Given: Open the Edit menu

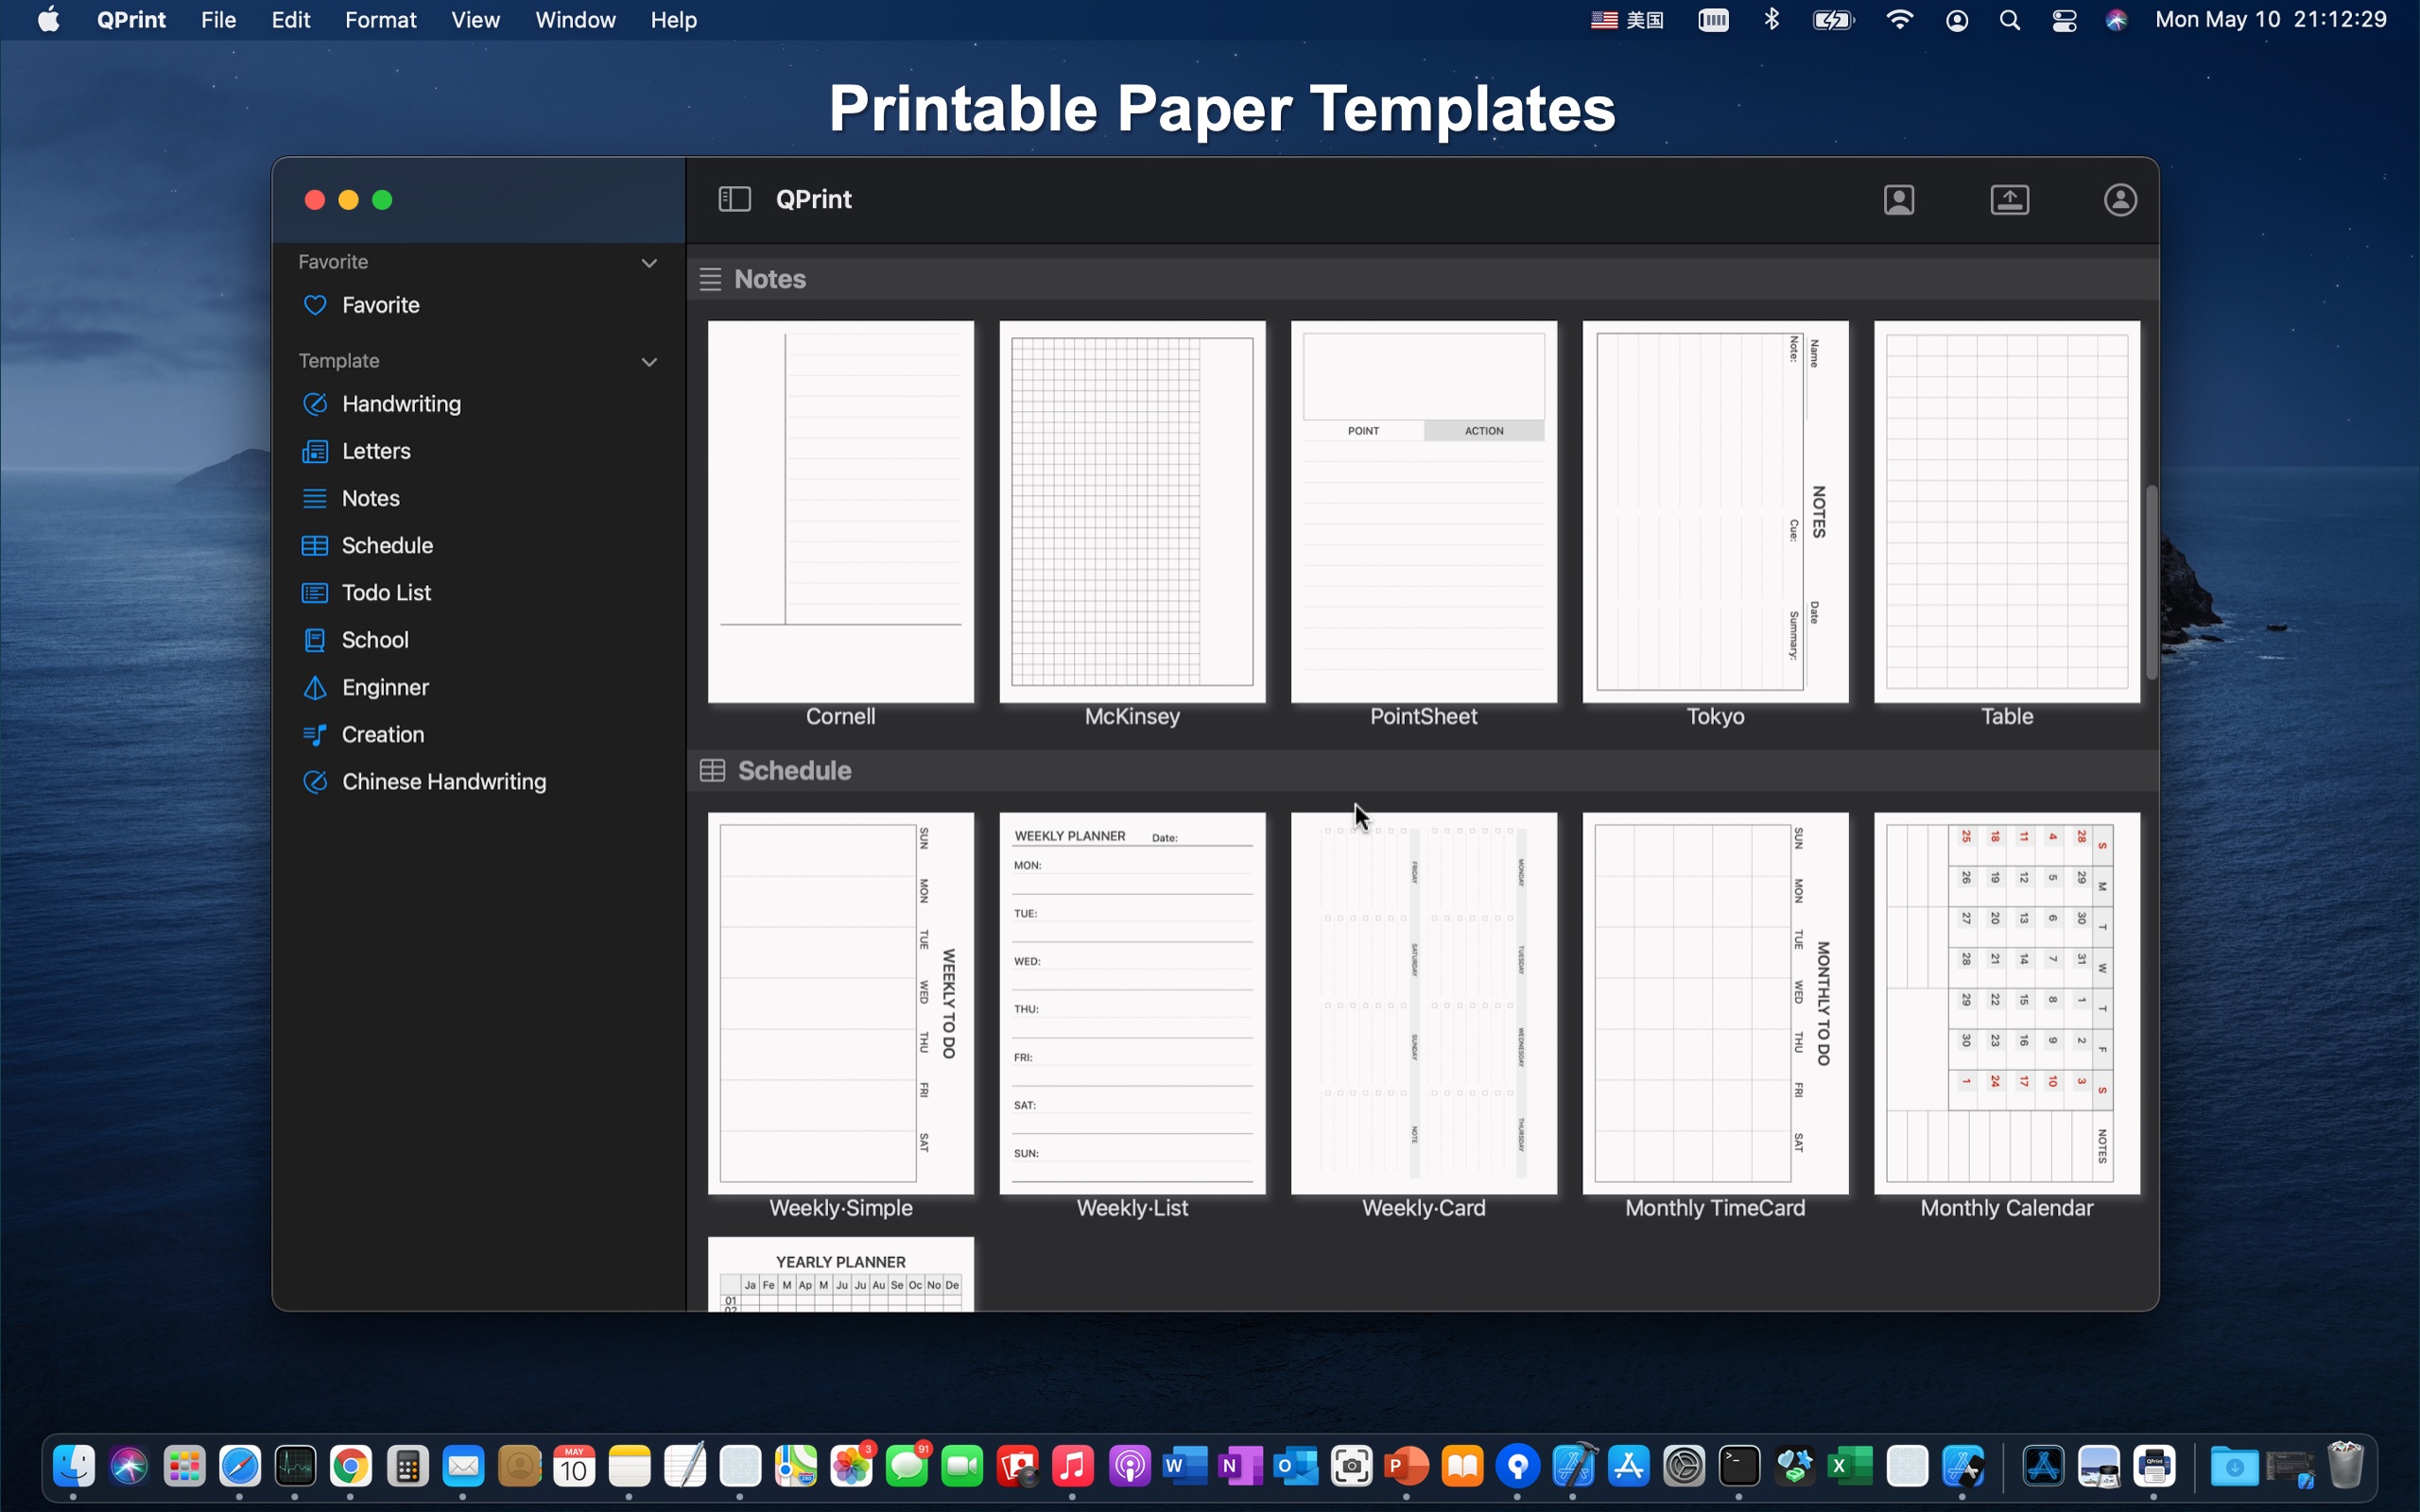Looking at the screenshot, I should point(290,20).
